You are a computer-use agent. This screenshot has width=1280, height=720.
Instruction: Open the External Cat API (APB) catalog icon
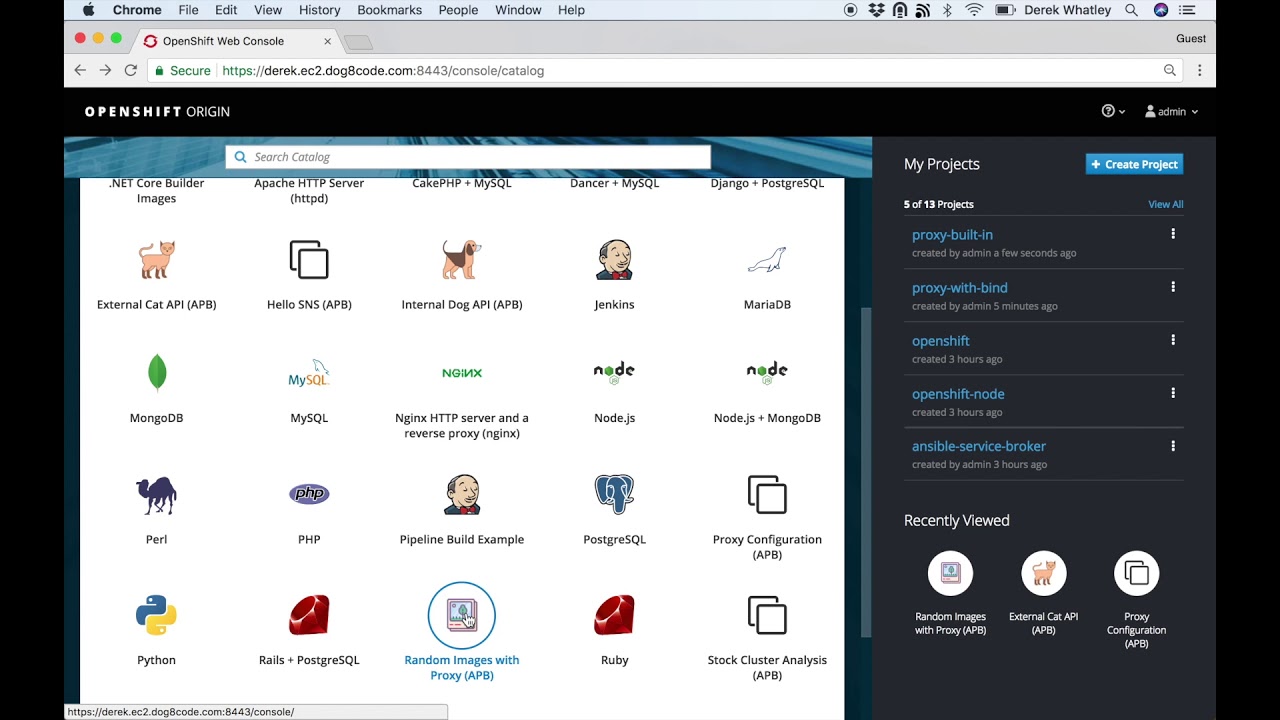156,260
